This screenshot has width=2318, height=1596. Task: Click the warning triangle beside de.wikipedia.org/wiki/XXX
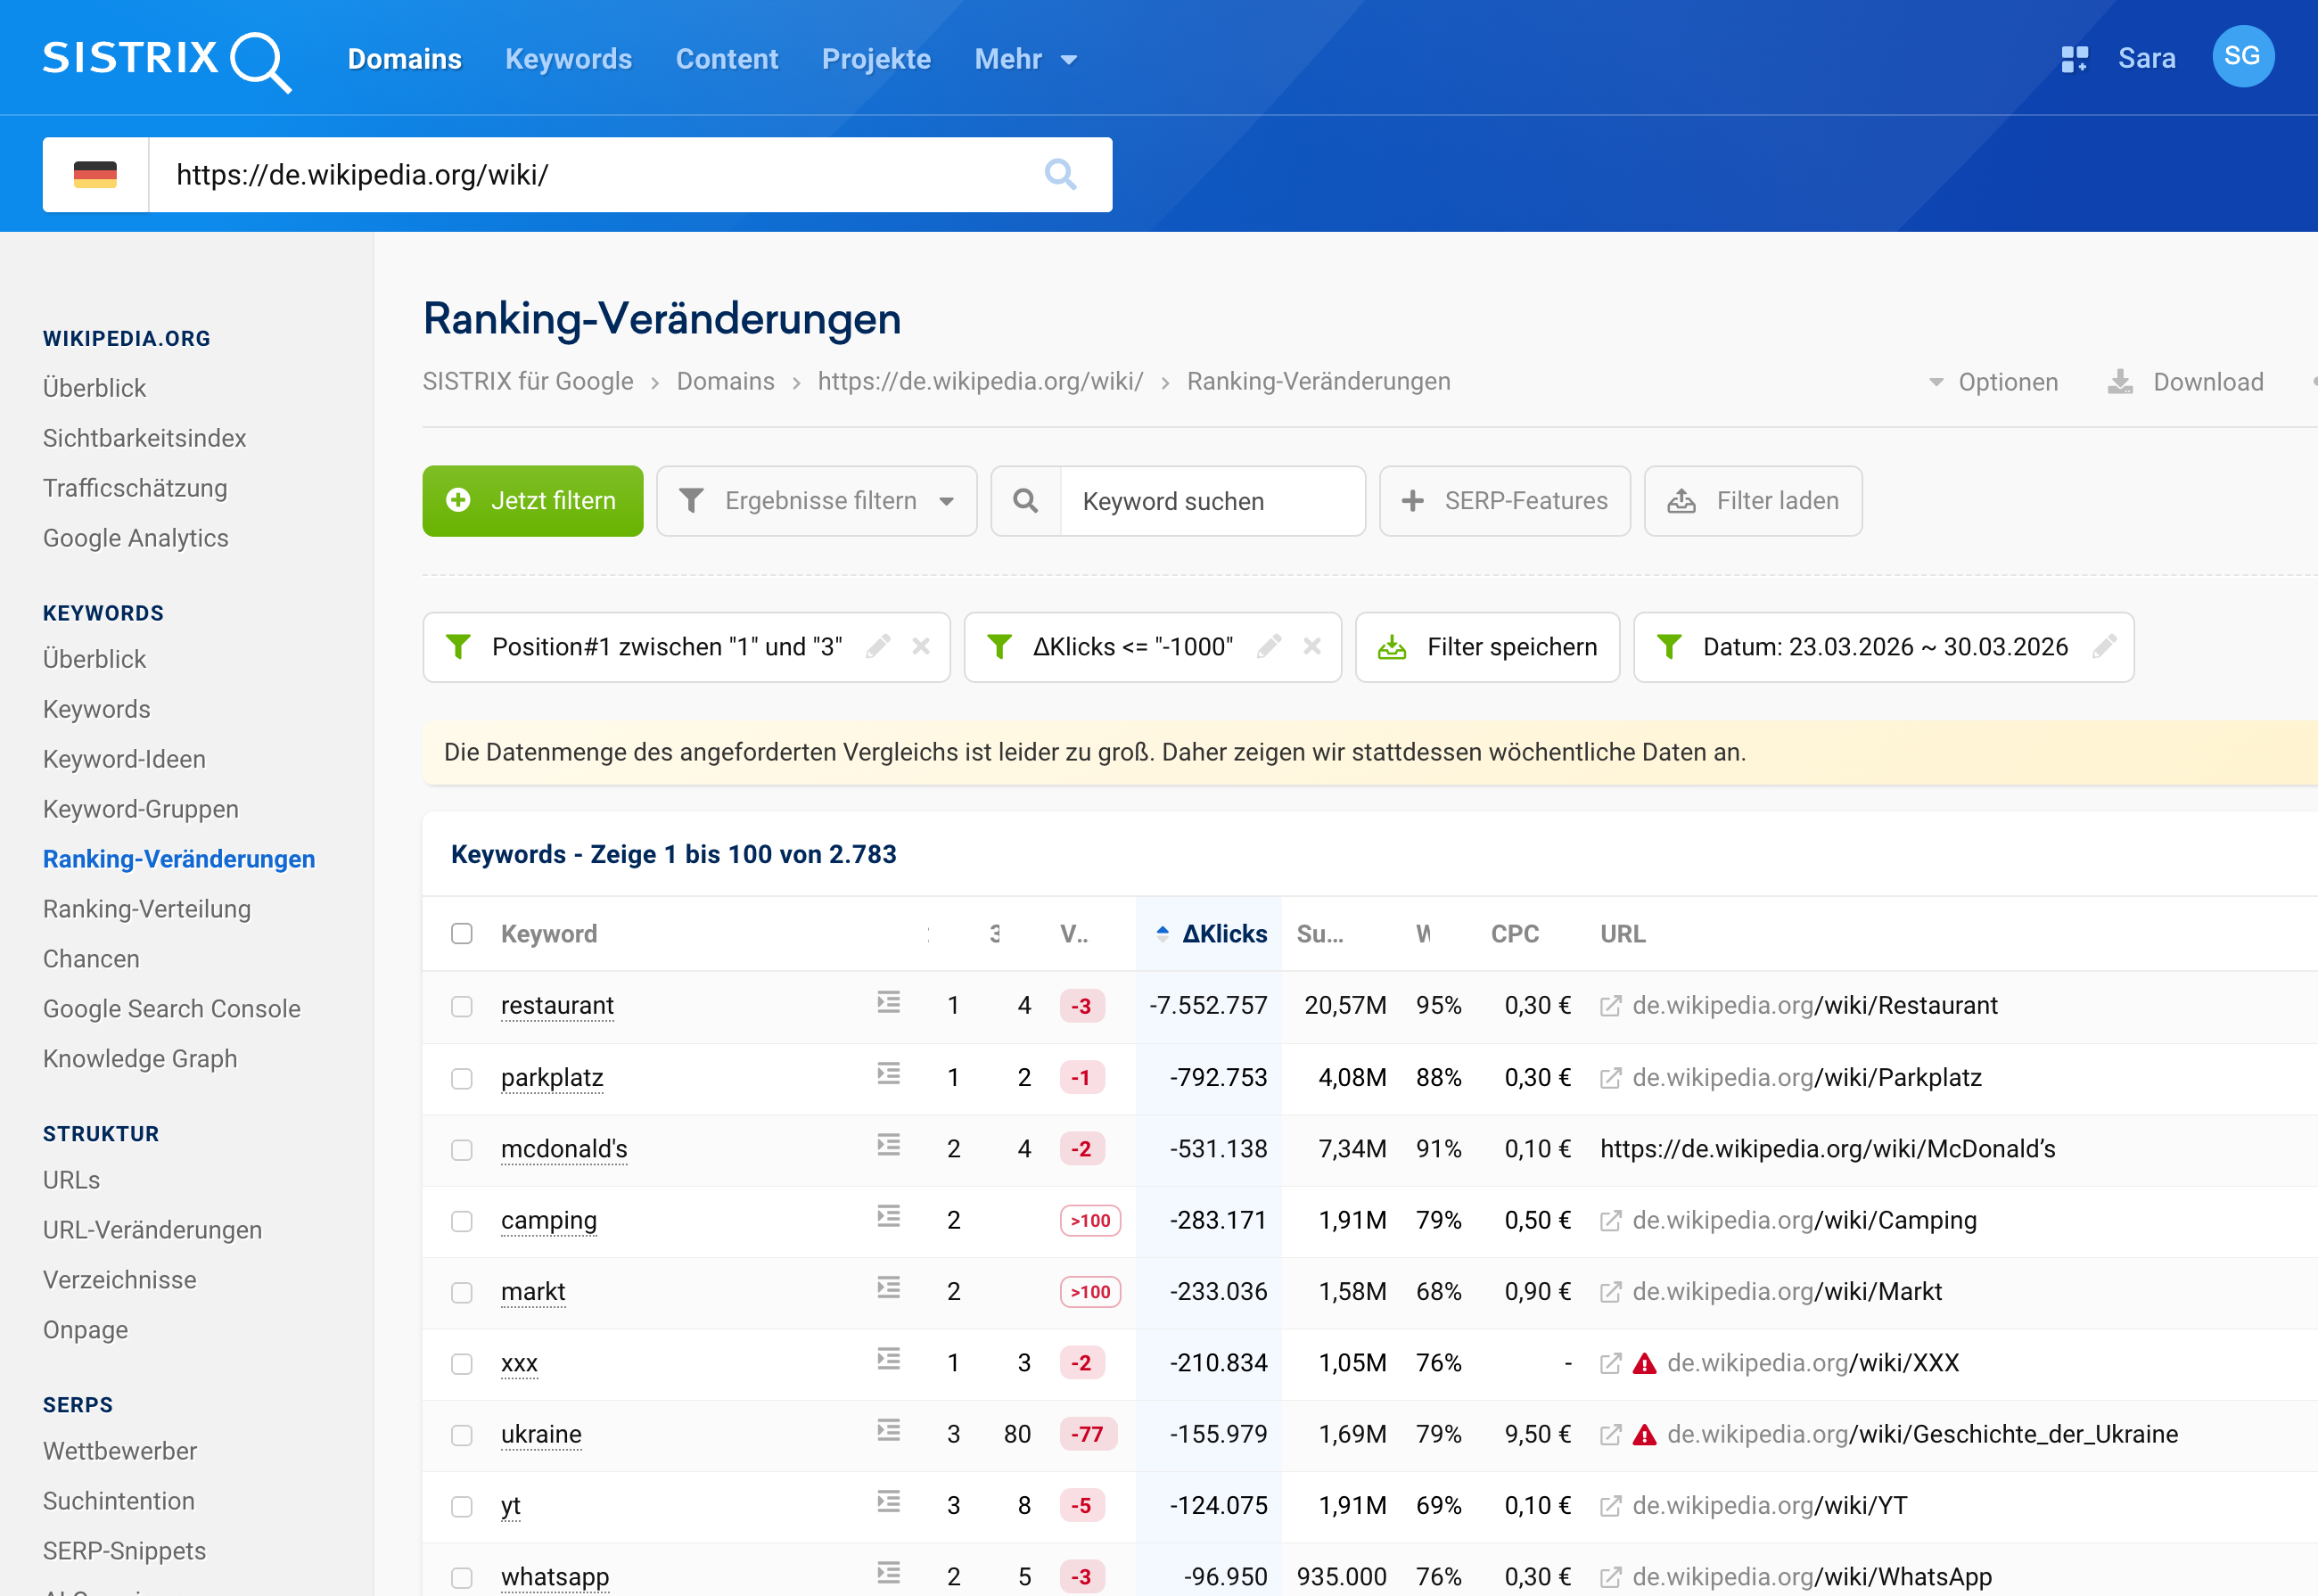tap(1645, 1363)
